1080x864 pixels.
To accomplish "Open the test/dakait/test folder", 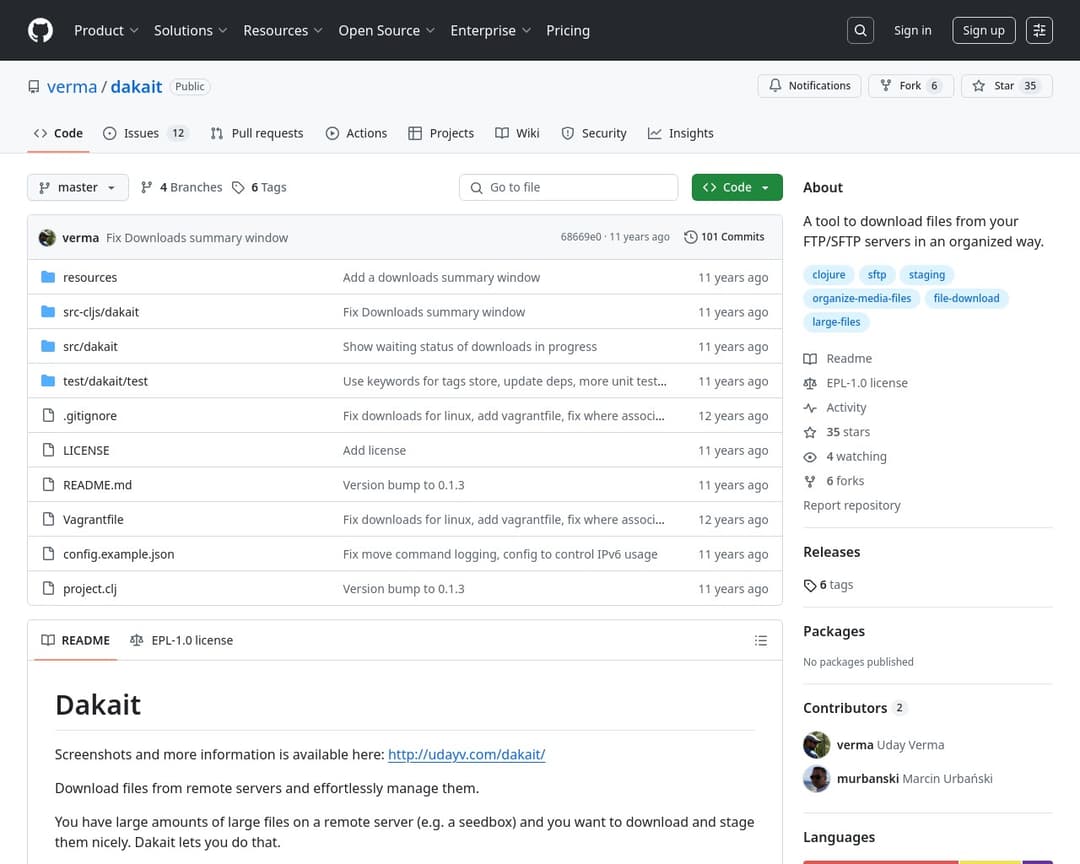I will click(105, 381).
